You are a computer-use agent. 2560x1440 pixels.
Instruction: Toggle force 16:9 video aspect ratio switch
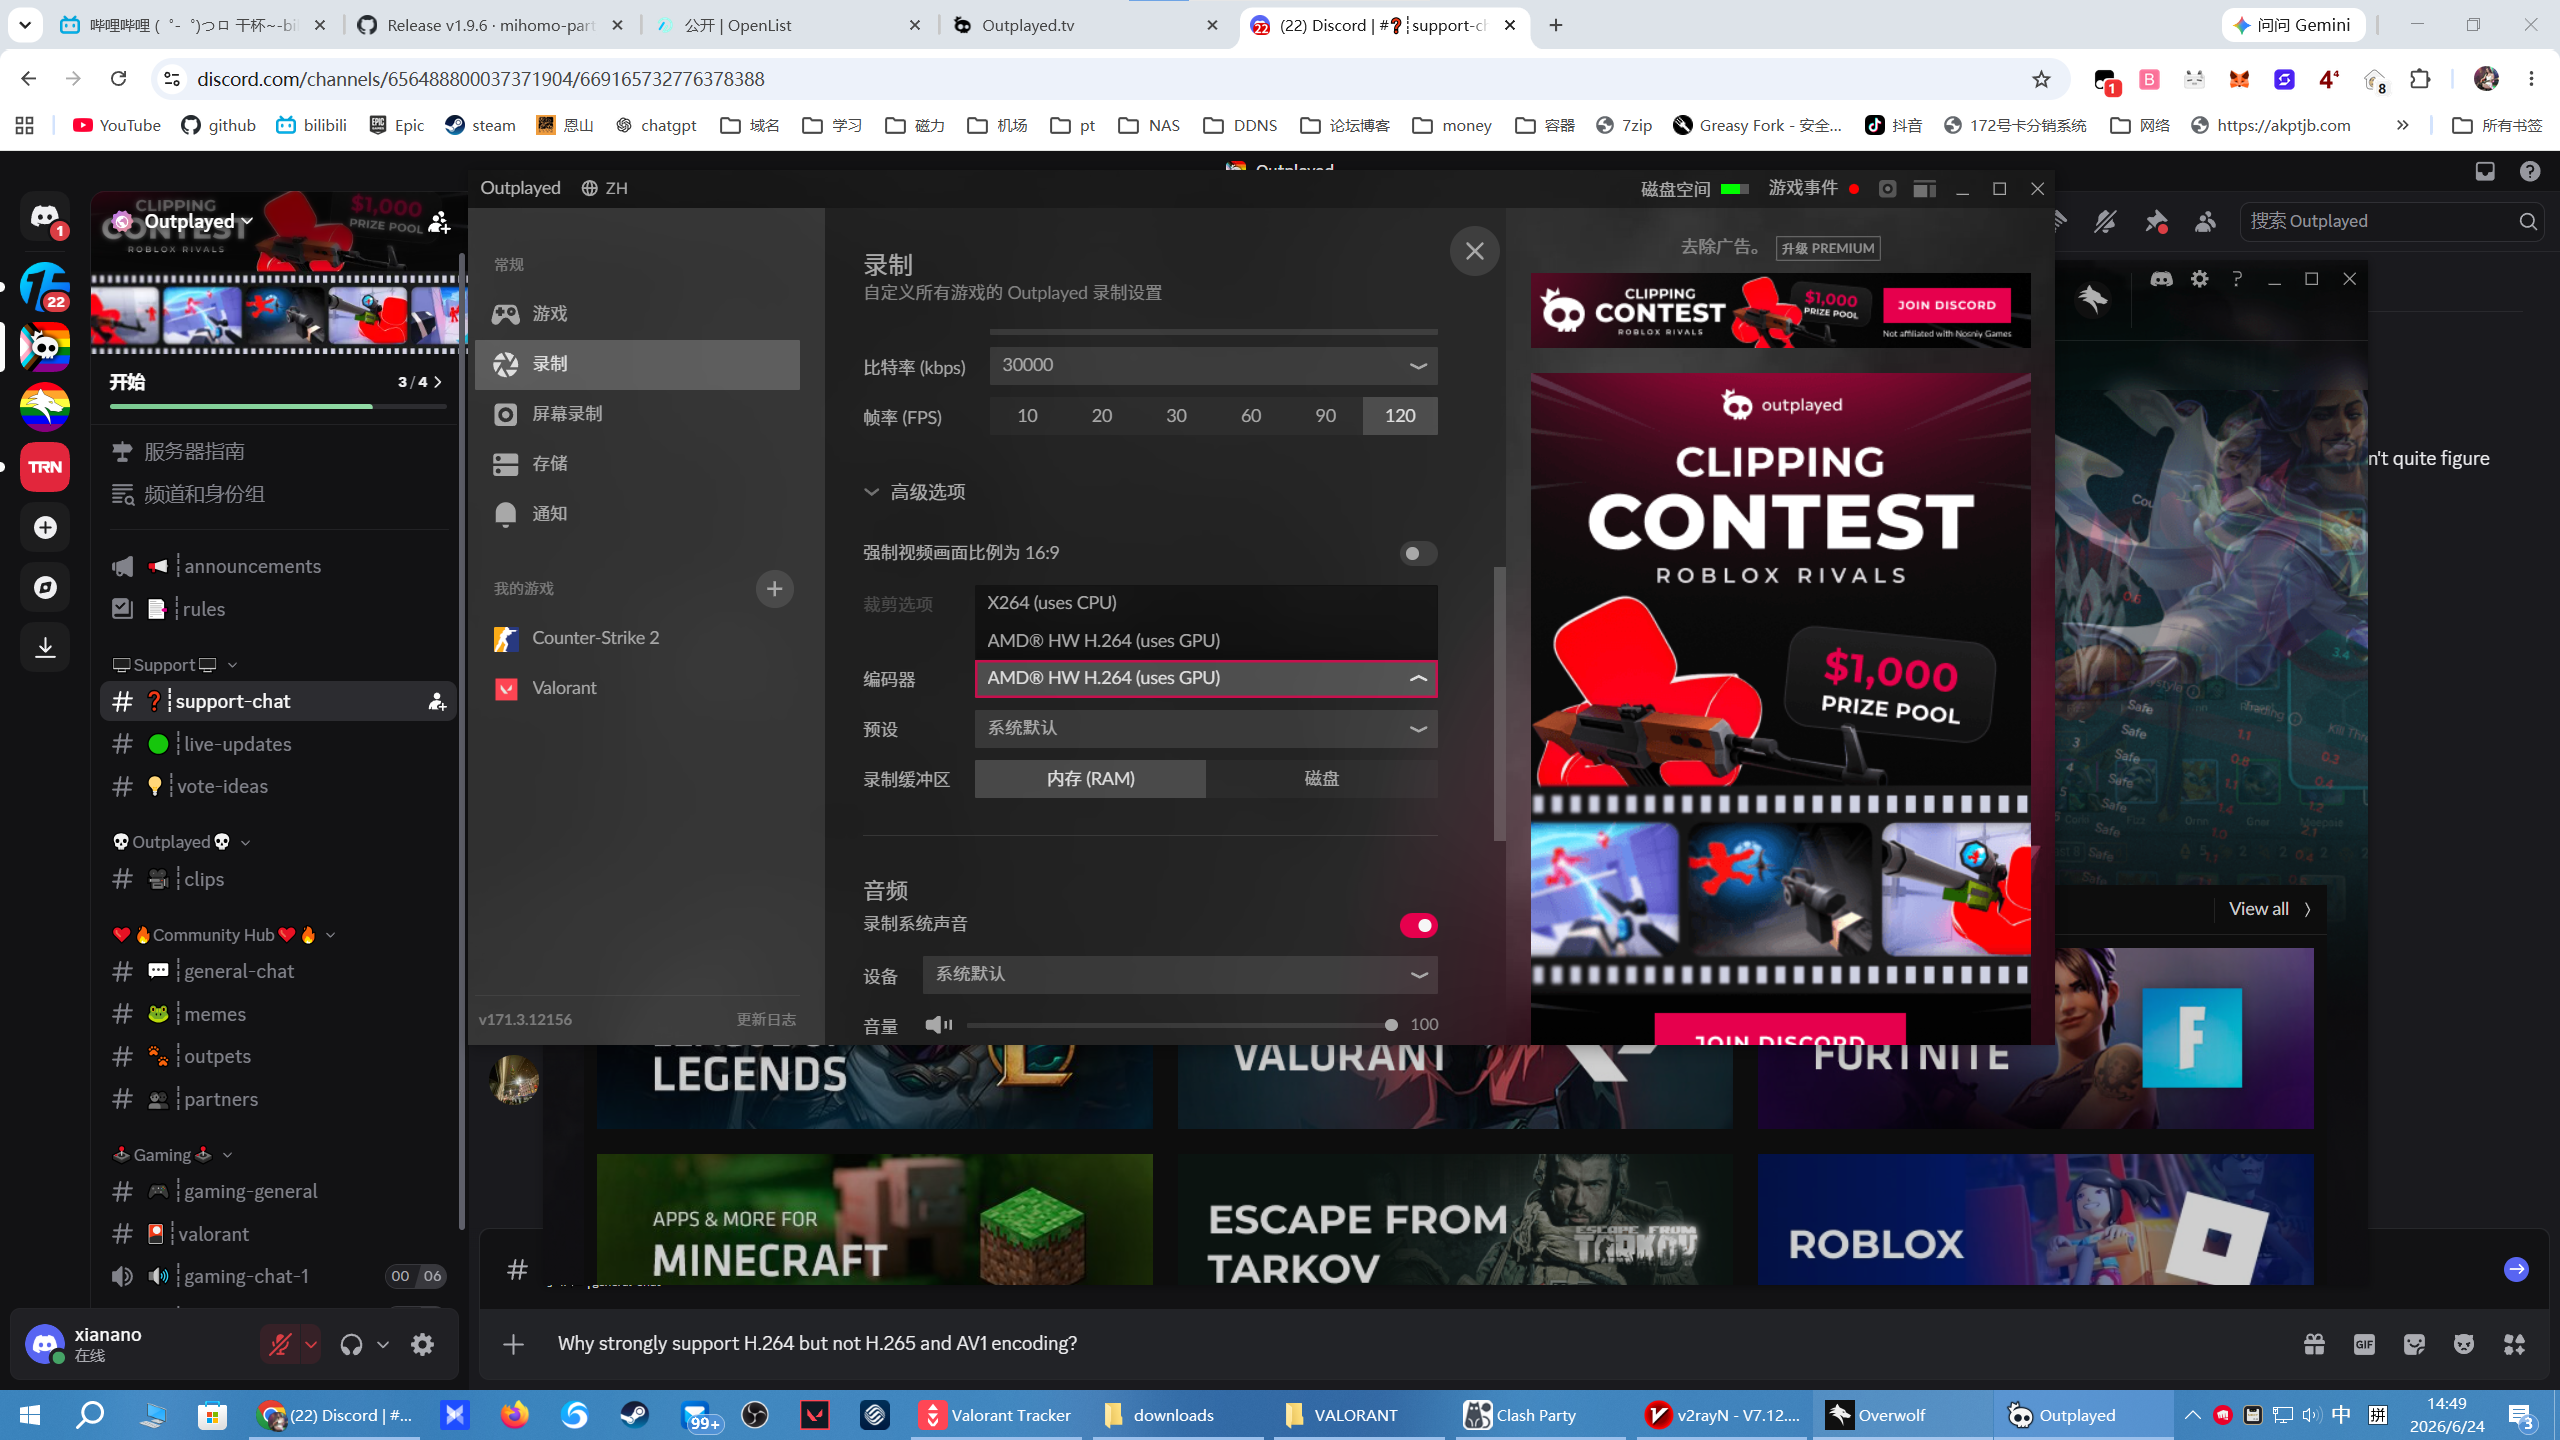[x=1418, y=553]
